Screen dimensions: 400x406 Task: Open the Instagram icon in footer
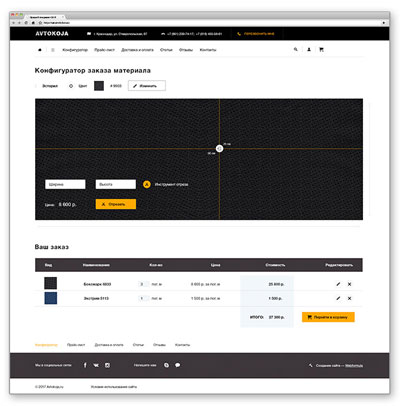pos(107,365)
